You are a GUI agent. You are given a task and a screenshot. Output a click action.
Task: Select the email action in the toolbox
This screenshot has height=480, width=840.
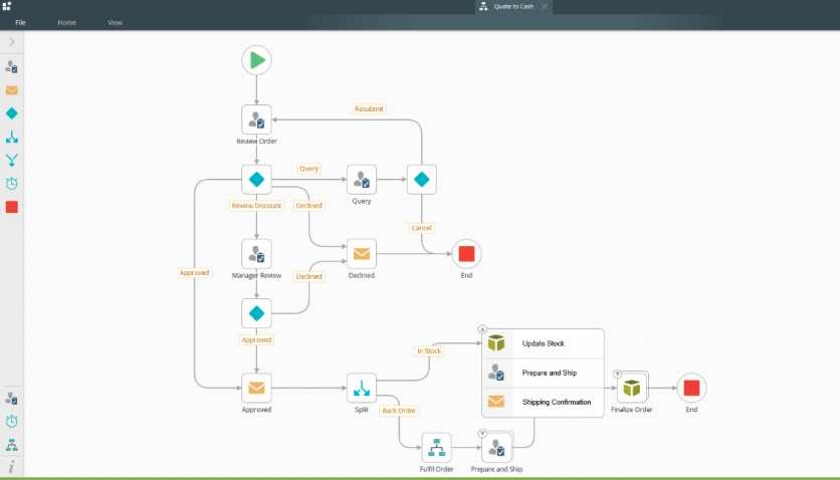(x=12, y=91)
